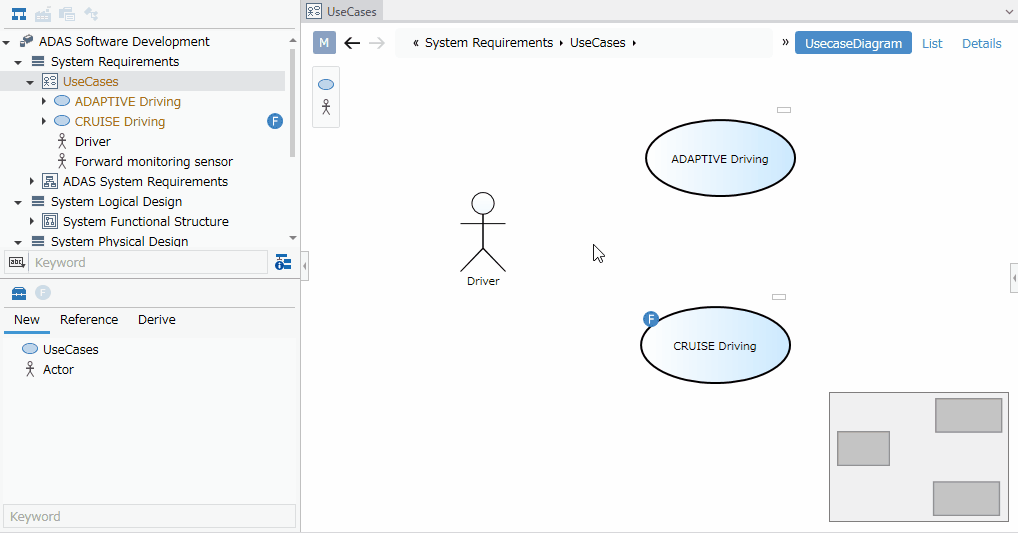Click the small handle above ADAPTIVE Driving ellipse
This screenshot has height=533, width=1018.
pos(784,110)
